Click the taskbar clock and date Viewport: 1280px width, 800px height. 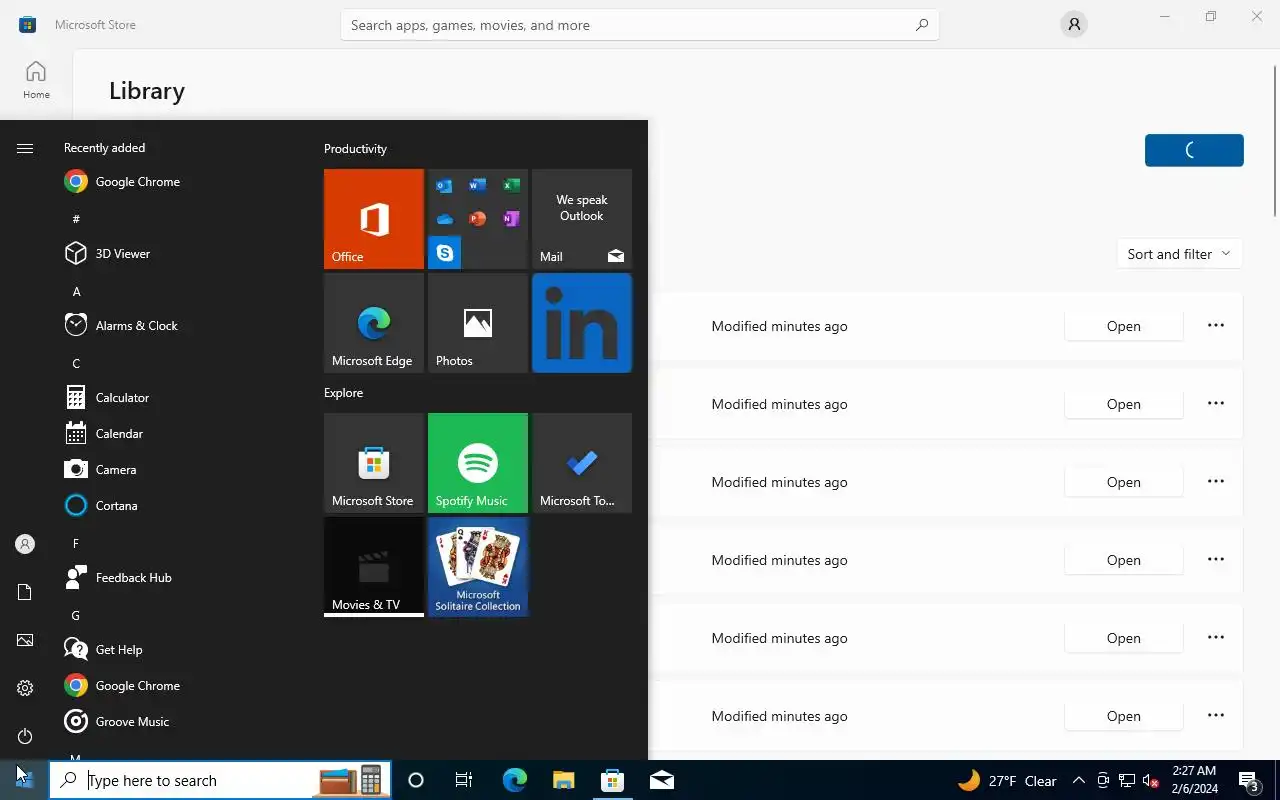(x=1194, y=780)
